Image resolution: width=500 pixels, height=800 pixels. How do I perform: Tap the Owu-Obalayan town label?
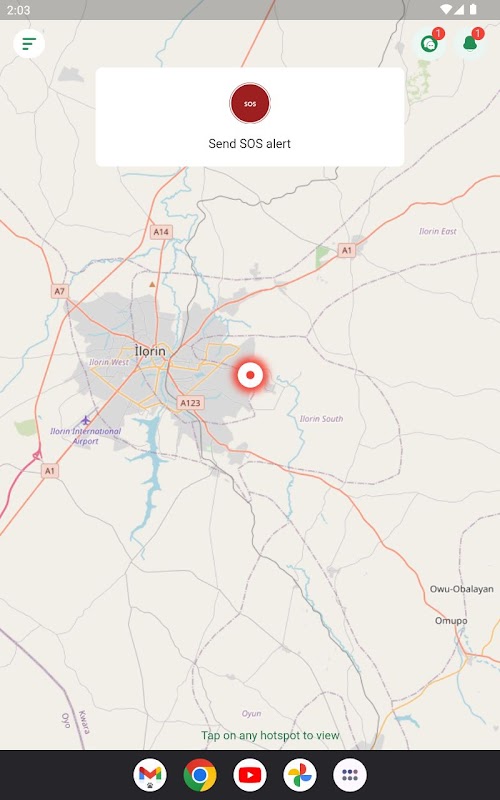pyautogui.click(x=462, y=589)
